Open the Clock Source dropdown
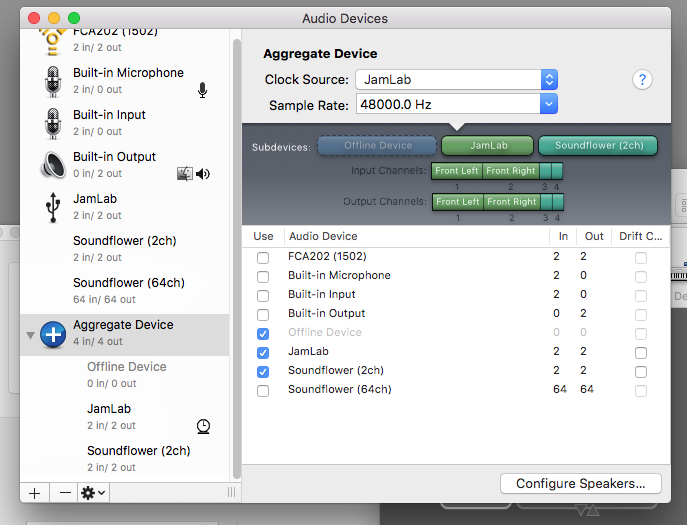Screen dimensions: 687x525 457,80
